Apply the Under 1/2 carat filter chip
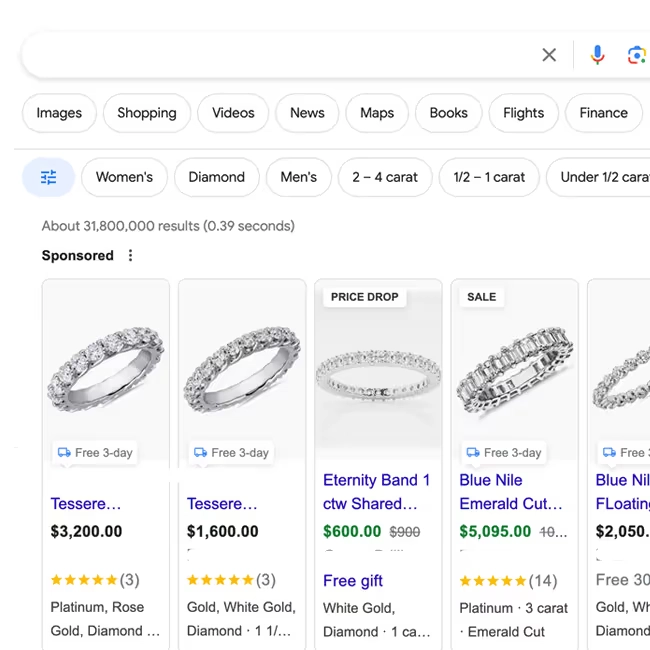Image resolution: width=650 pixels, height=650 pixels. pos(598,177)
